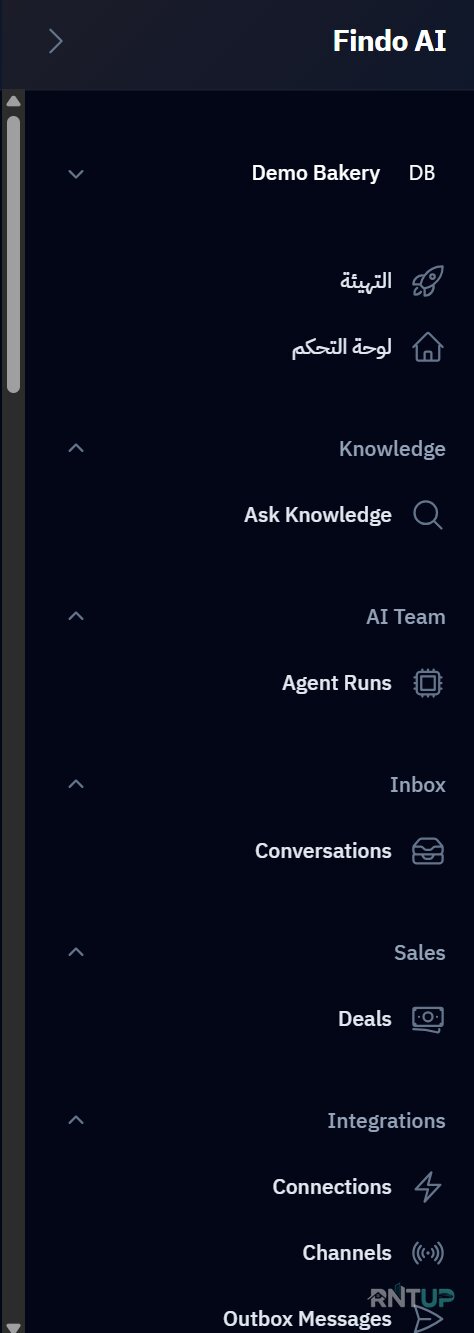Collapse the Knowledge section chevron

(76, 448)
